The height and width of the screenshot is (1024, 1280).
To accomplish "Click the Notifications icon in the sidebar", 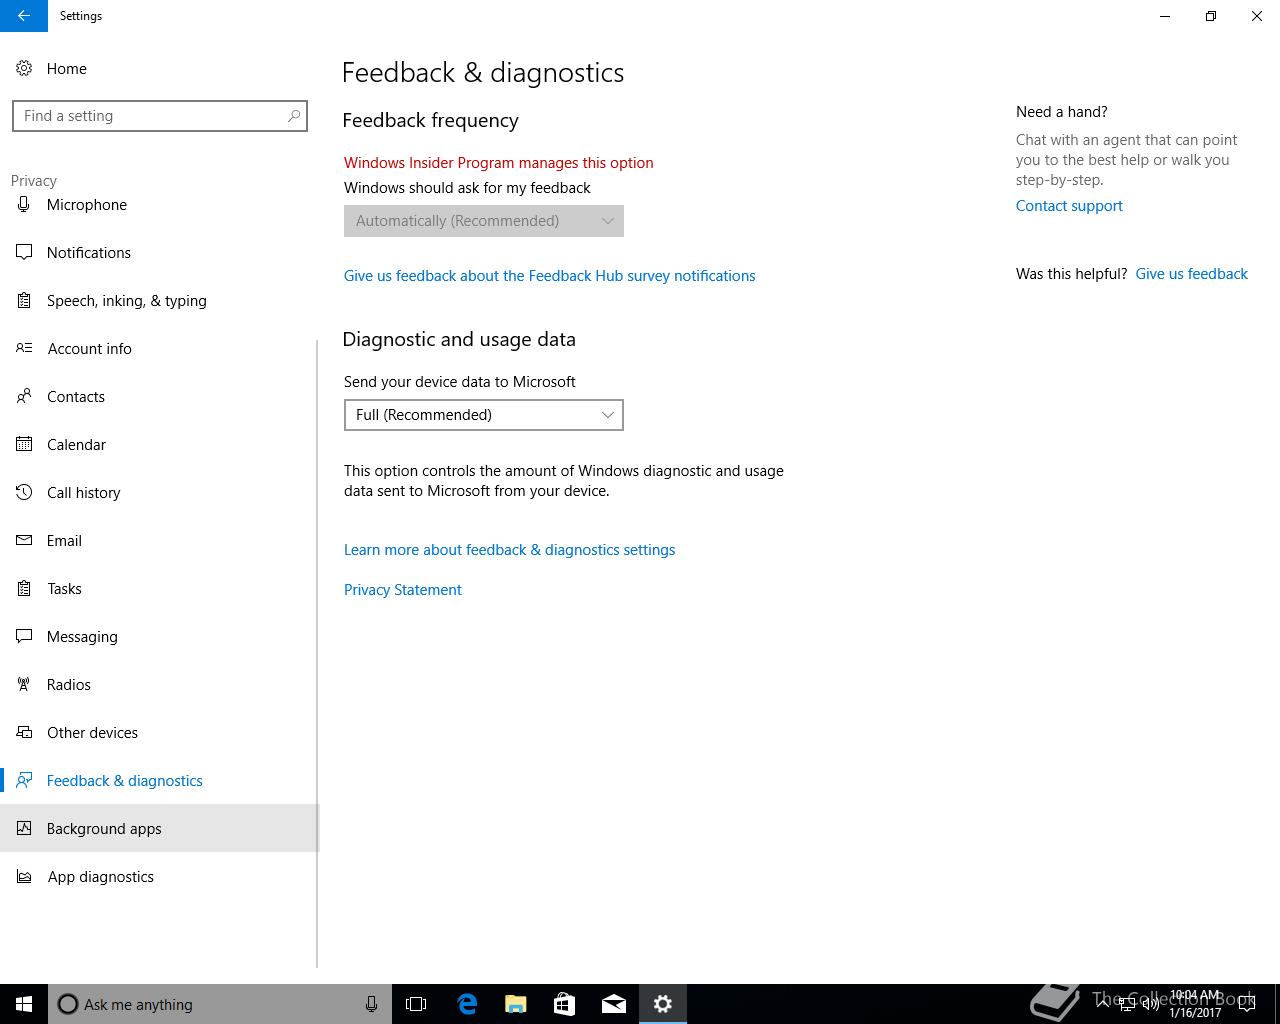I will click(x=24, y=253).
